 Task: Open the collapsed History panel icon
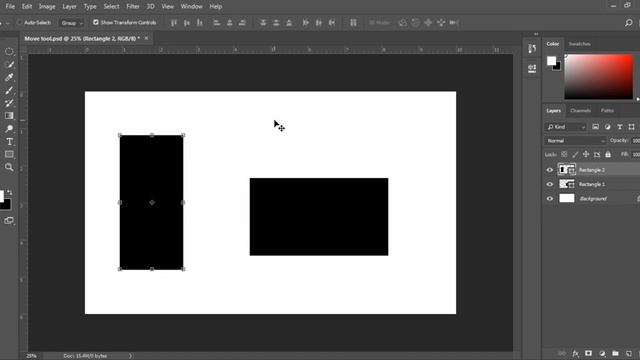[x=532, y=49]
